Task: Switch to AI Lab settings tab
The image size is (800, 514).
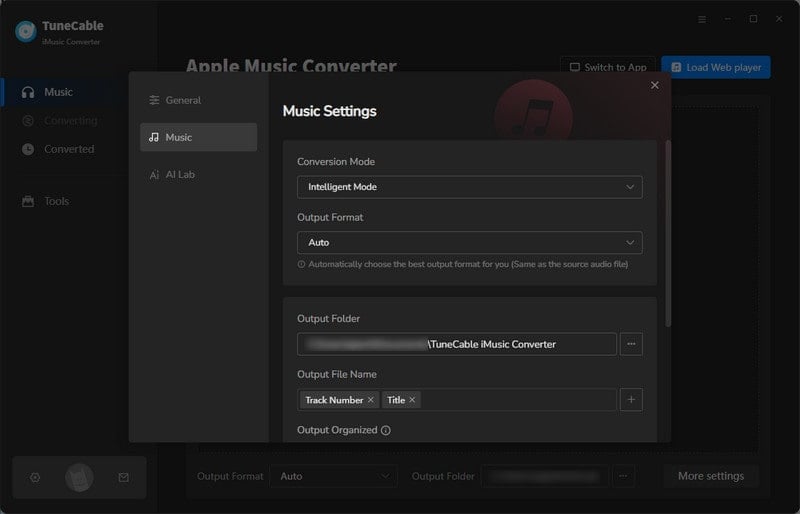Action: coord(198,175)
